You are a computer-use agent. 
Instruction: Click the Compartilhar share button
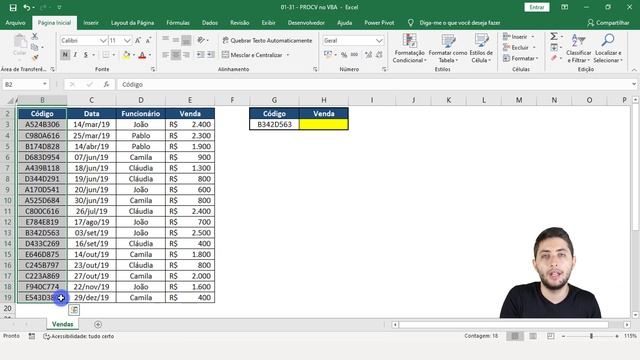pos(608,23)
